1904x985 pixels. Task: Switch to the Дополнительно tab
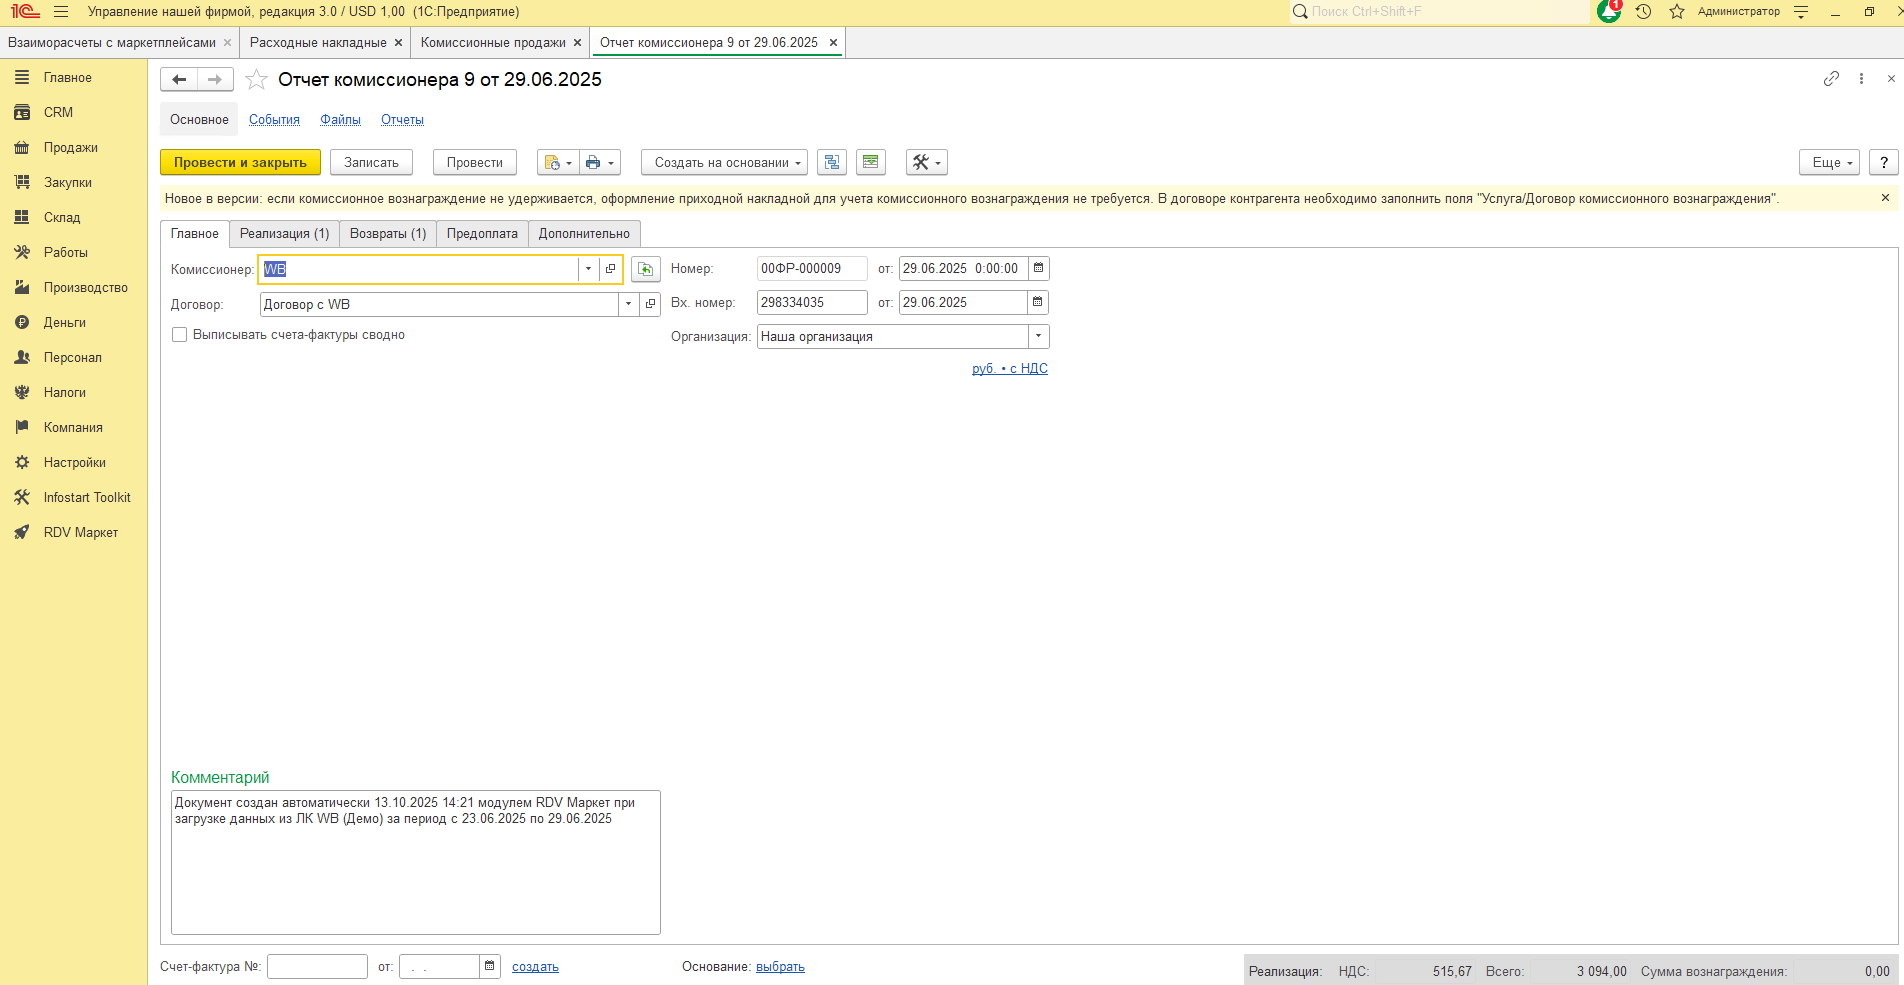(x=584, y=233)
